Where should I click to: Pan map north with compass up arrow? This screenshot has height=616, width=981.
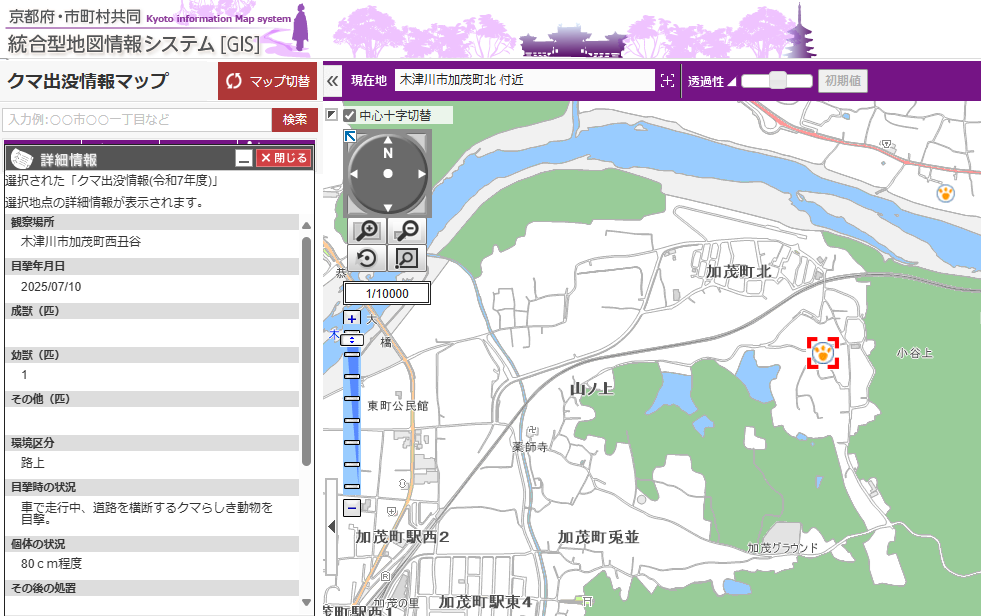[x=388, y=140]
